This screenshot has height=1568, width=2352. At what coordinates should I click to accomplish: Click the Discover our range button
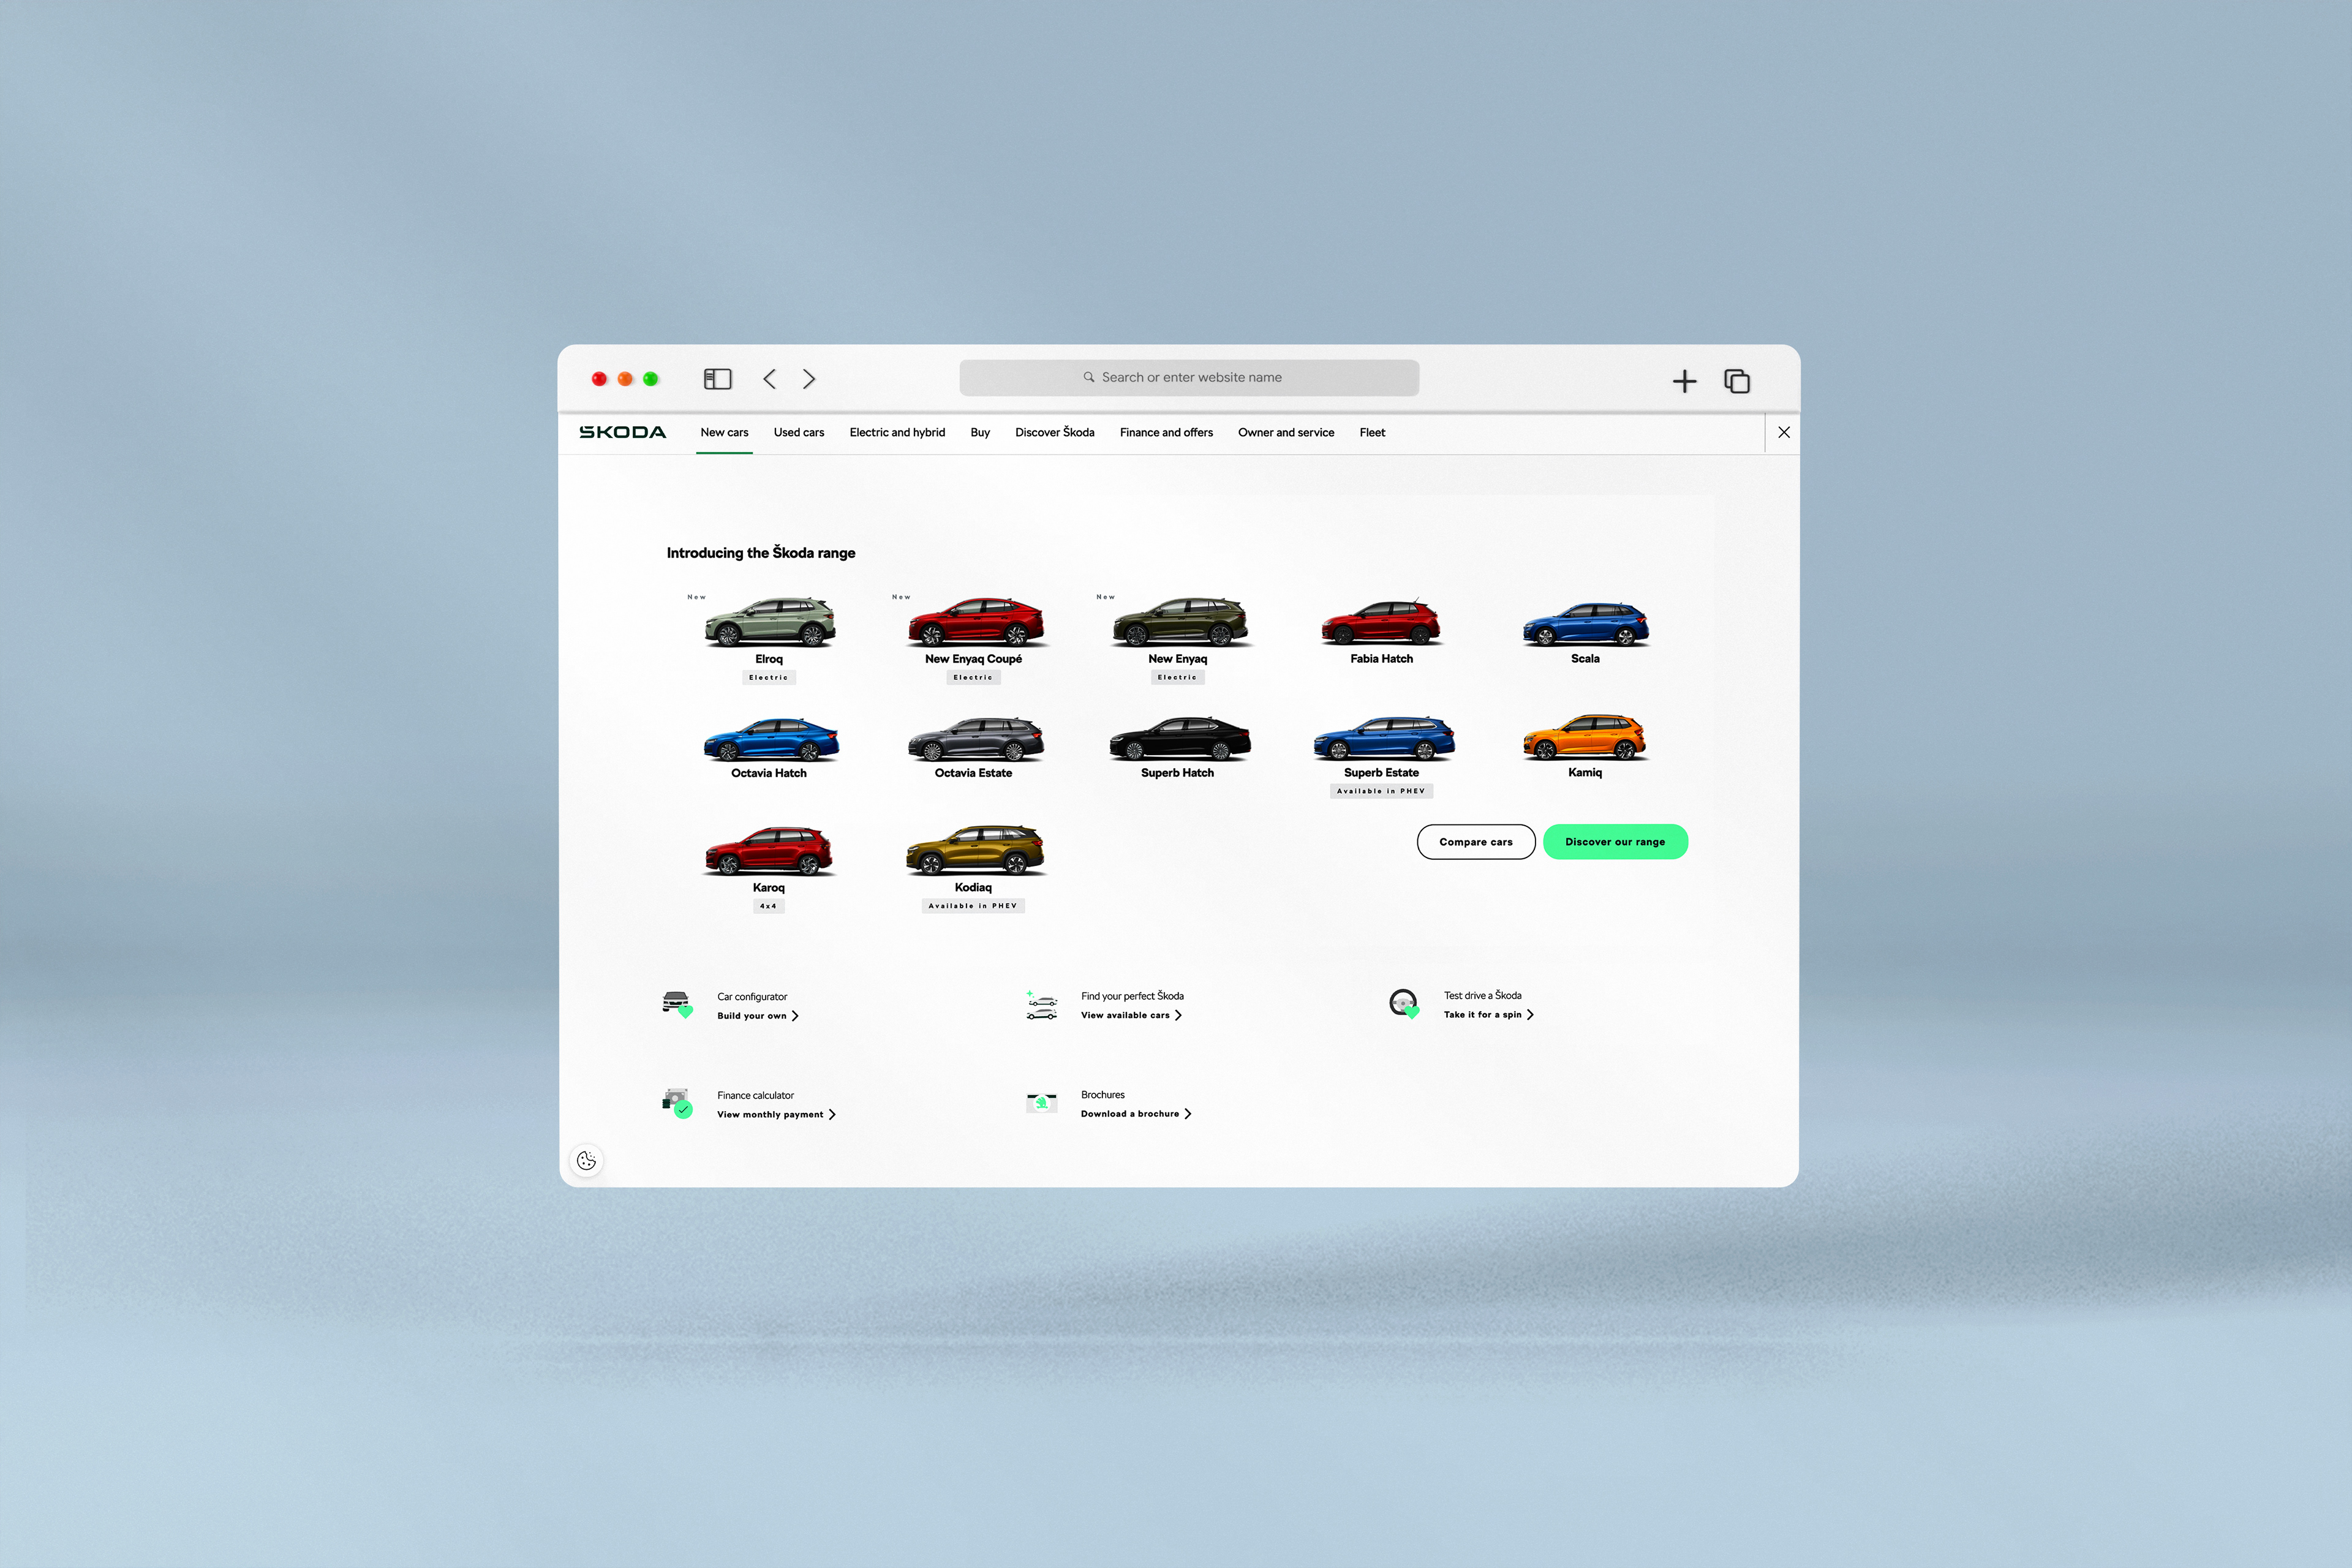[x=1615, y=842]
